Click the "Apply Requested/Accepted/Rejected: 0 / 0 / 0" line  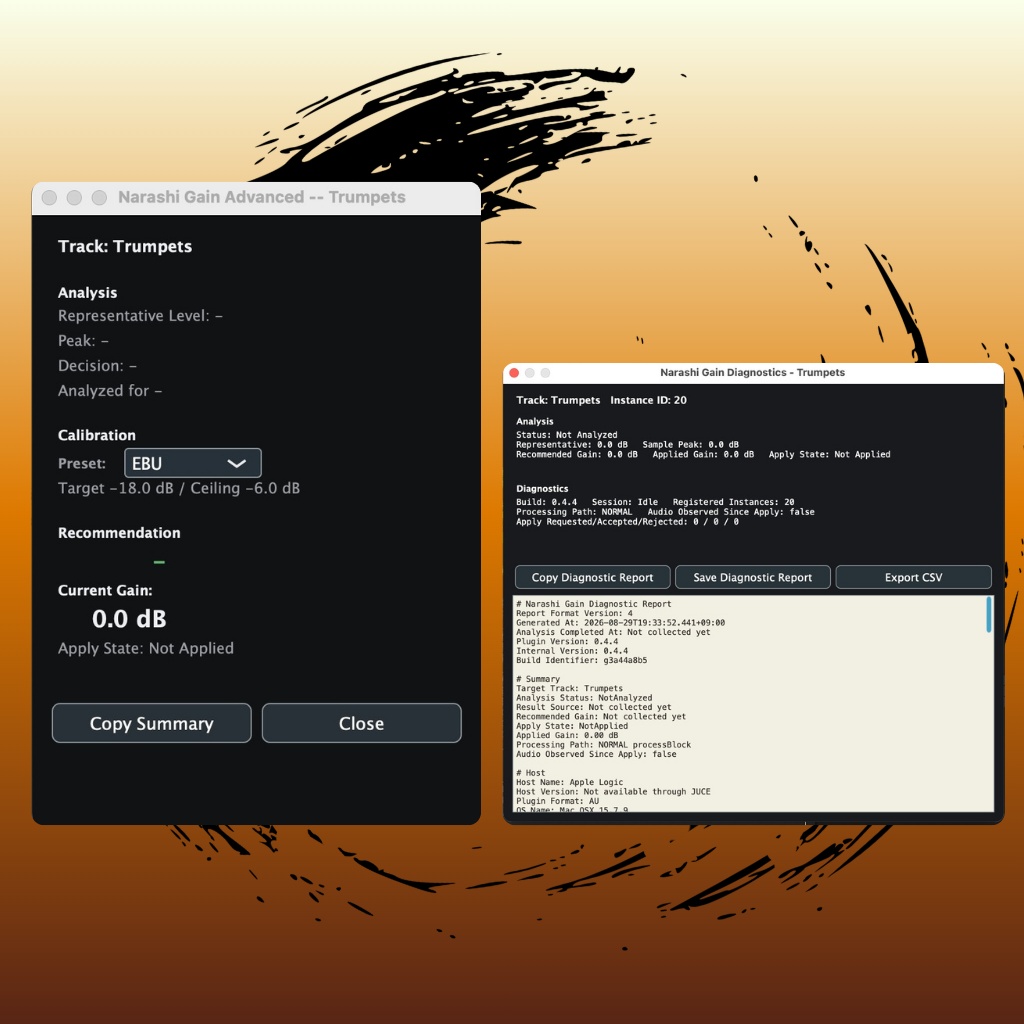pos(627,522)
